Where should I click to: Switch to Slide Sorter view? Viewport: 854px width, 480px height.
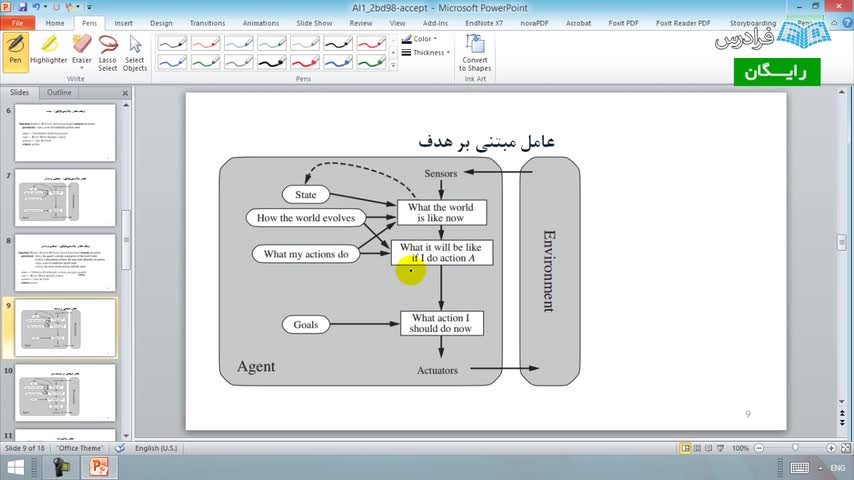(x=697, y=448)
